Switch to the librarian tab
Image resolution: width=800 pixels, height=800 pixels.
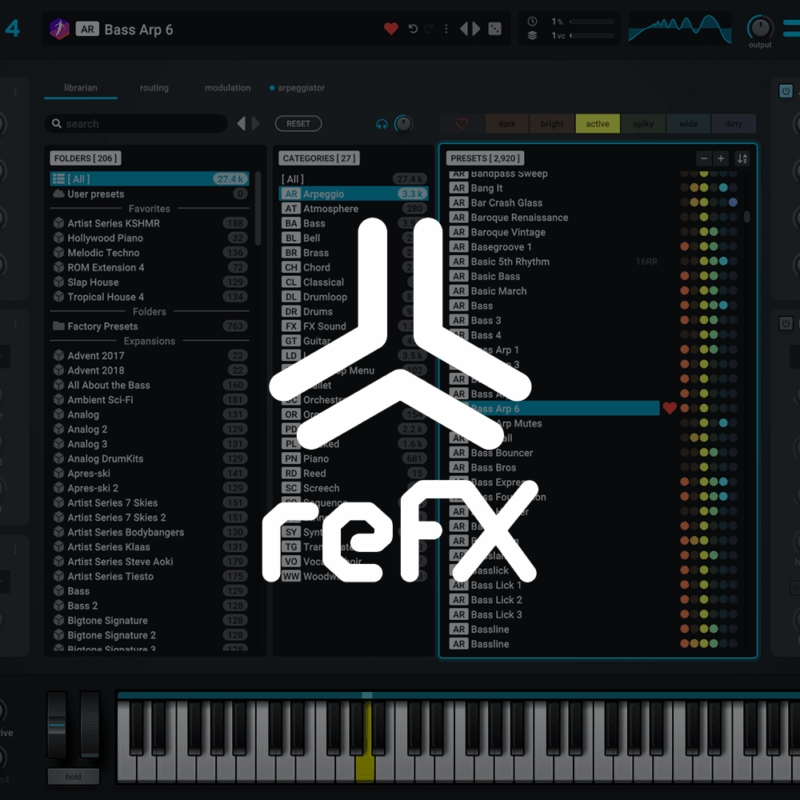(x=81, y=88)
